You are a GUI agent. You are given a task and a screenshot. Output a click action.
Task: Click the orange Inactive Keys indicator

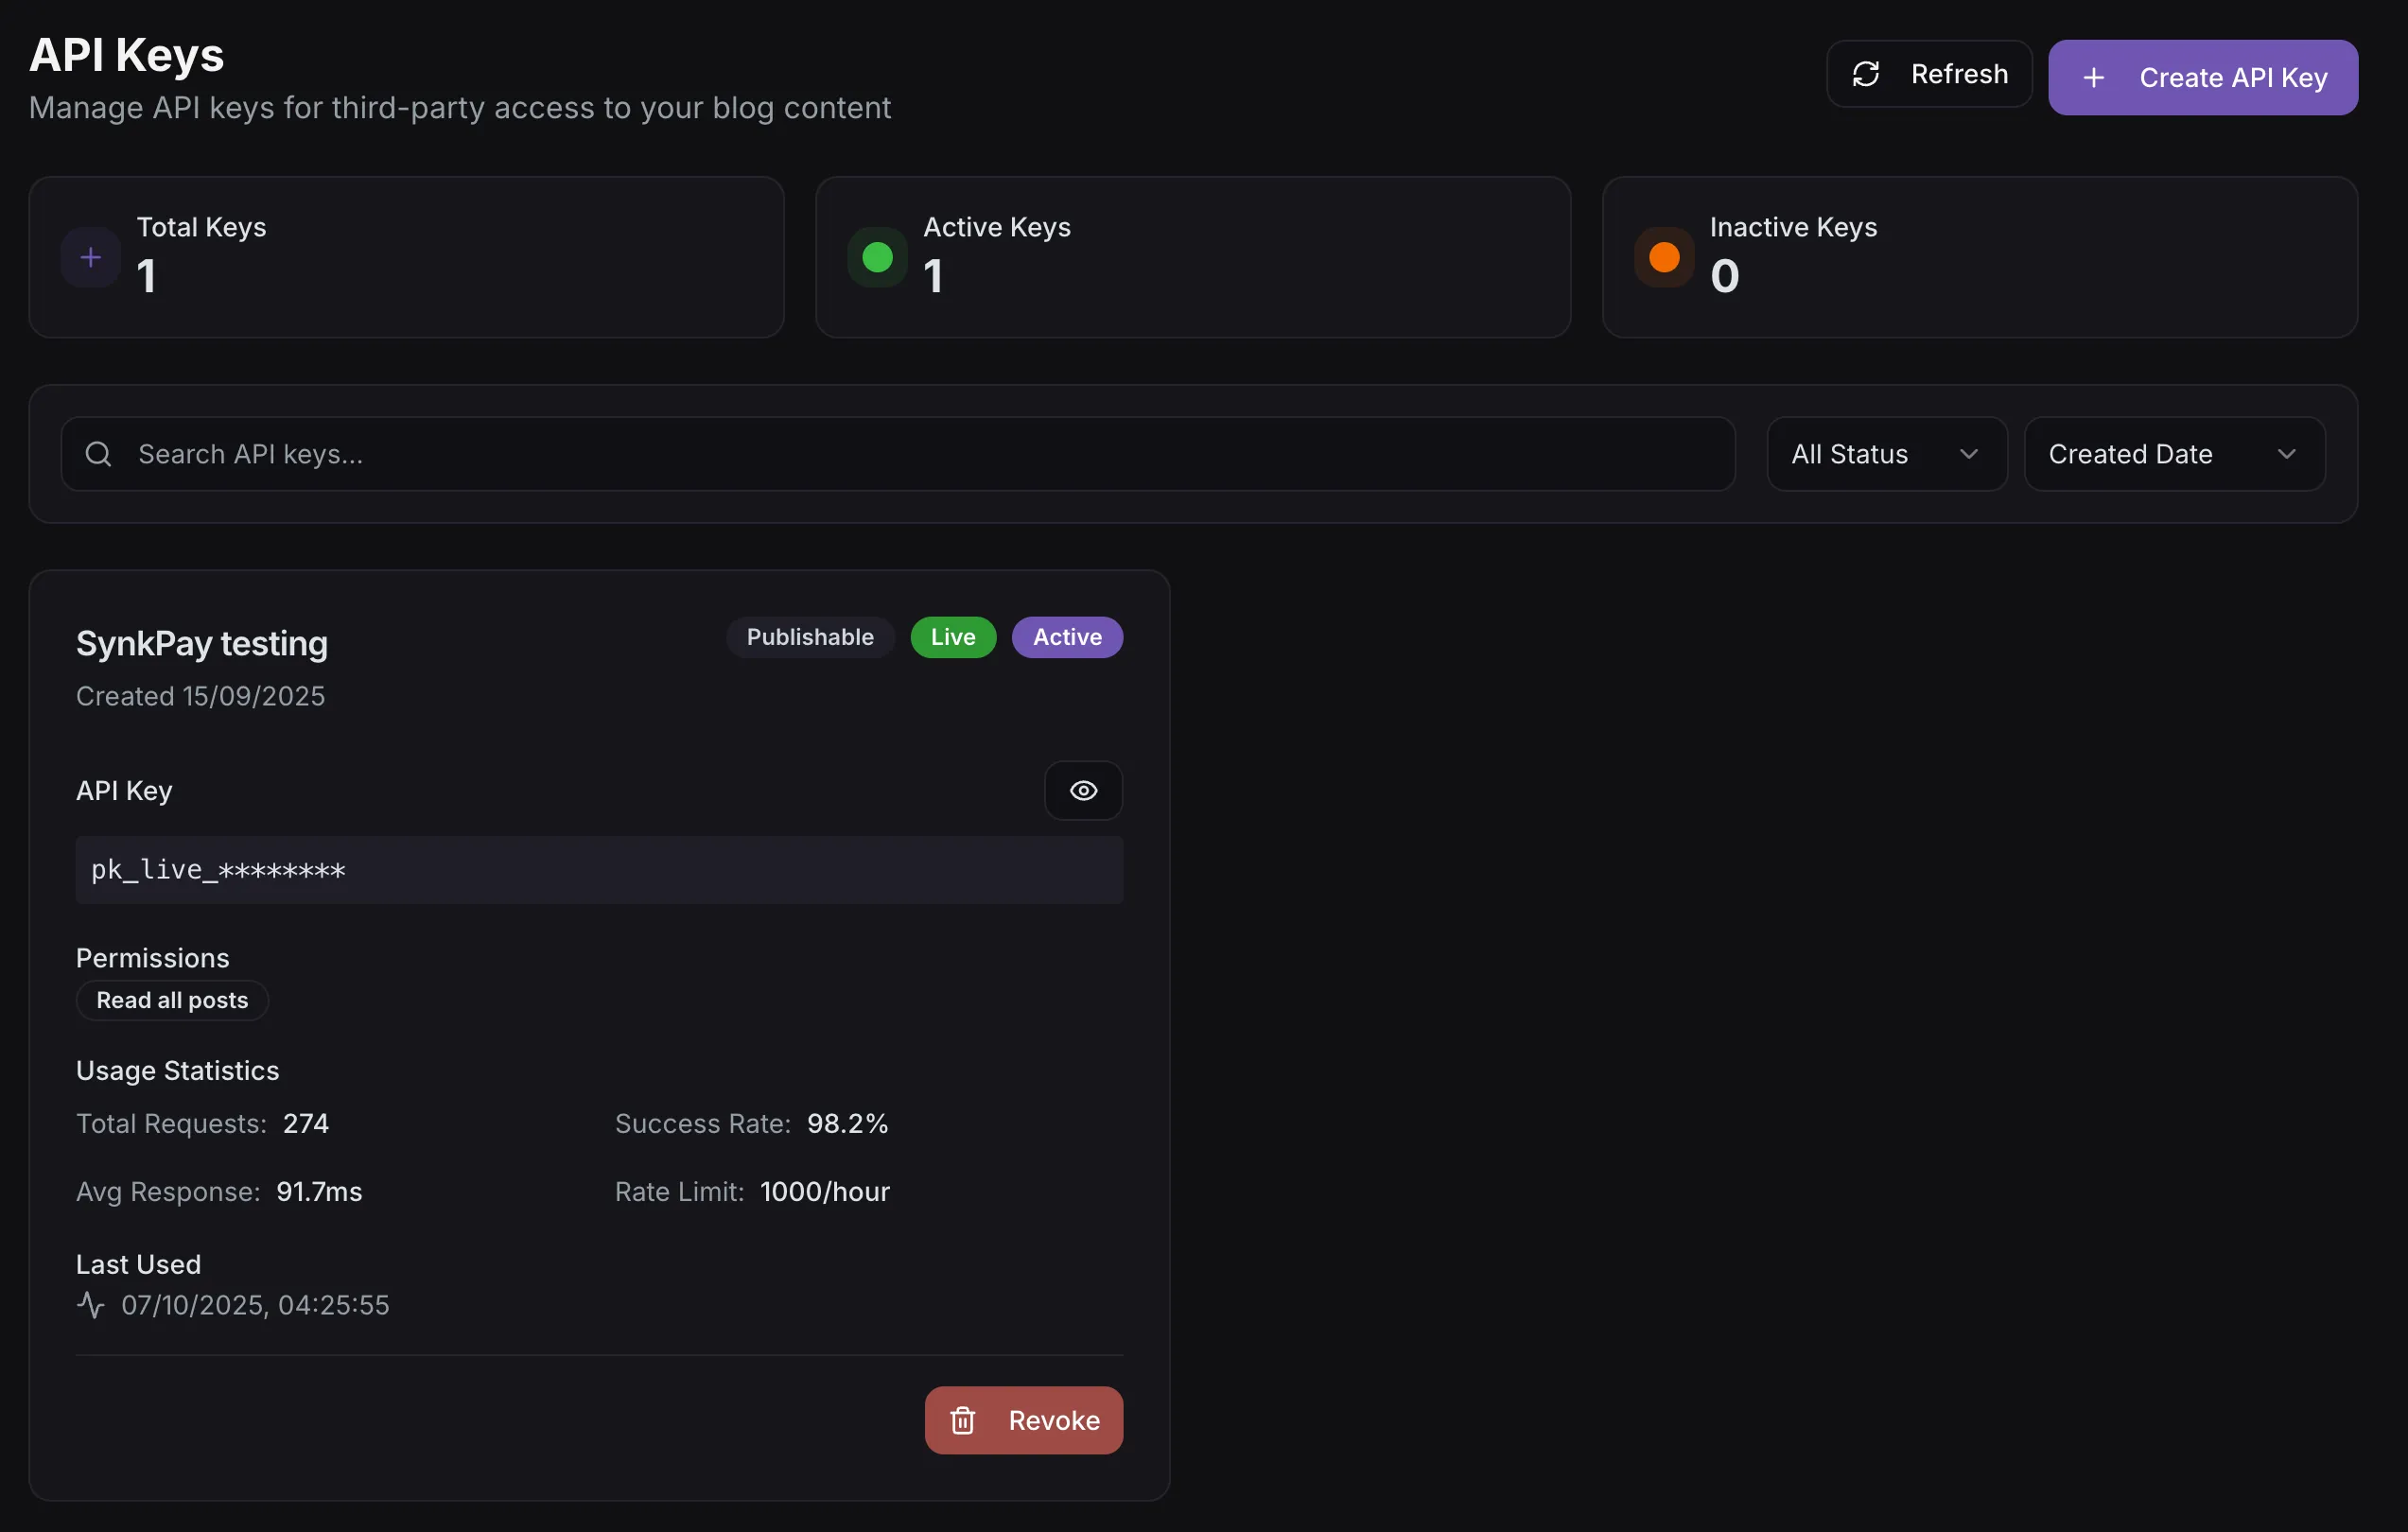[x=1664, y=258]
